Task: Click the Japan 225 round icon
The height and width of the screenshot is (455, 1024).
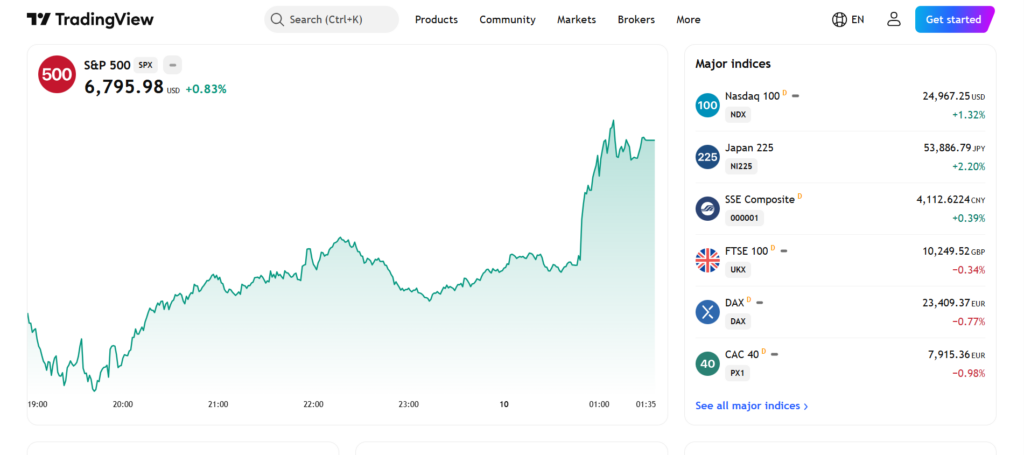Action: click(707, 157)
